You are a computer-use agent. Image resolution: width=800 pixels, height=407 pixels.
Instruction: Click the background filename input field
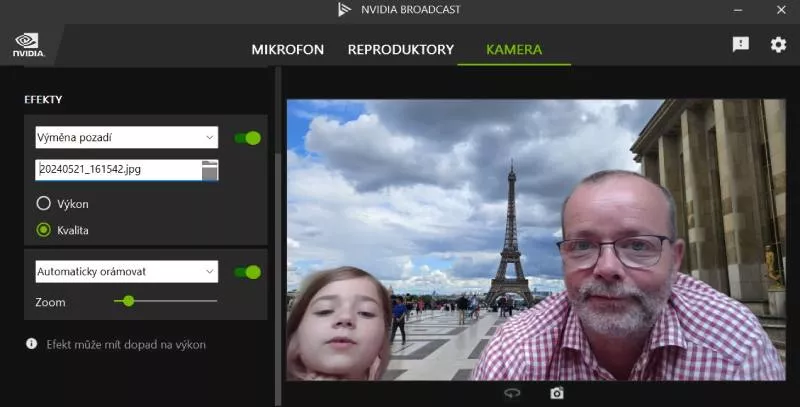click(x=115, y=170)
